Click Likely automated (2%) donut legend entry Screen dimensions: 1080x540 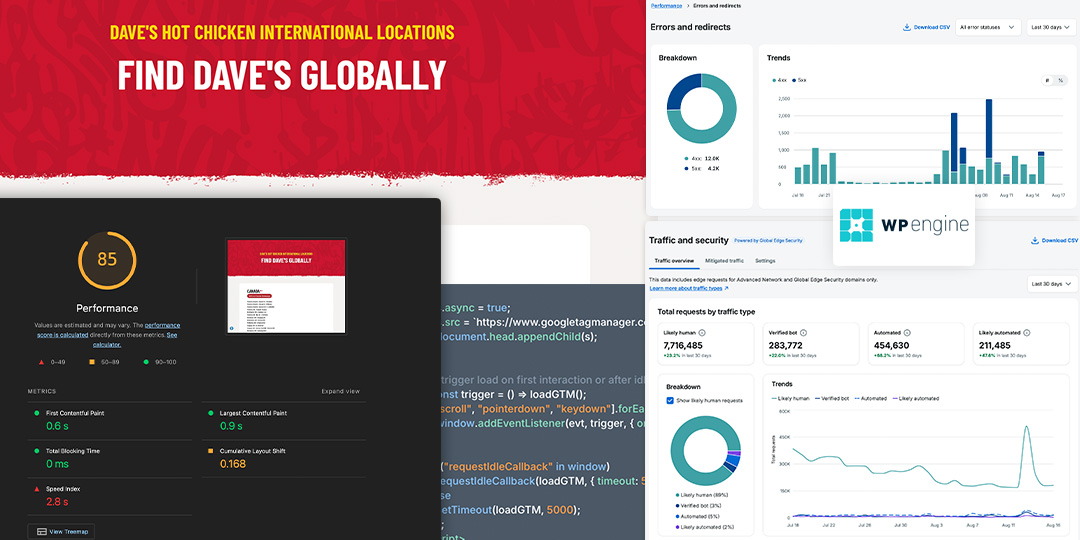(705, 526)
